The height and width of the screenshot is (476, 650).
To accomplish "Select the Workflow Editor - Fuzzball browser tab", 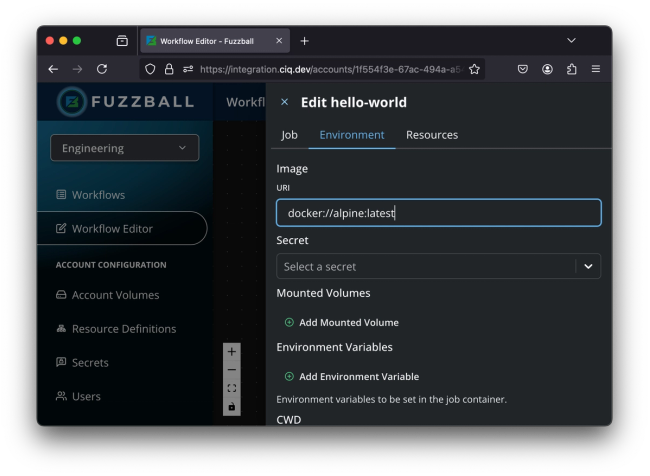I will click(x=215, y=41).
